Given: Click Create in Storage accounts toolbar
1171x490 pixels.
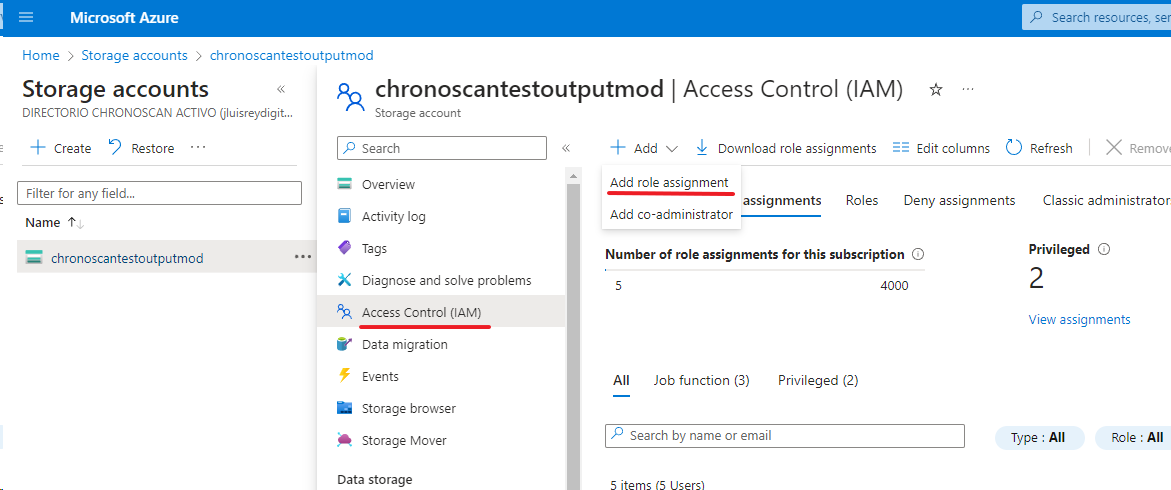Looking at the screenshot, I should 61,148.
